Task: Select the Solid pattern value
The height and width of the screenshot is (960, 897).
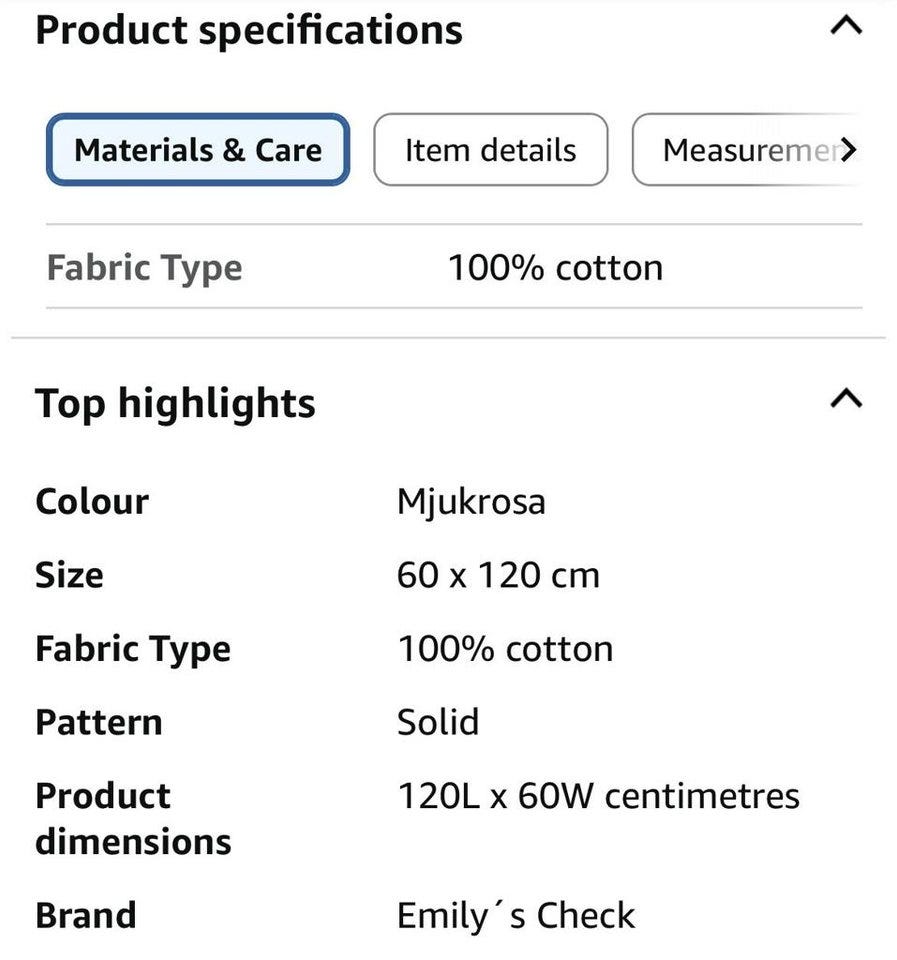Action: tap(438, 722)
